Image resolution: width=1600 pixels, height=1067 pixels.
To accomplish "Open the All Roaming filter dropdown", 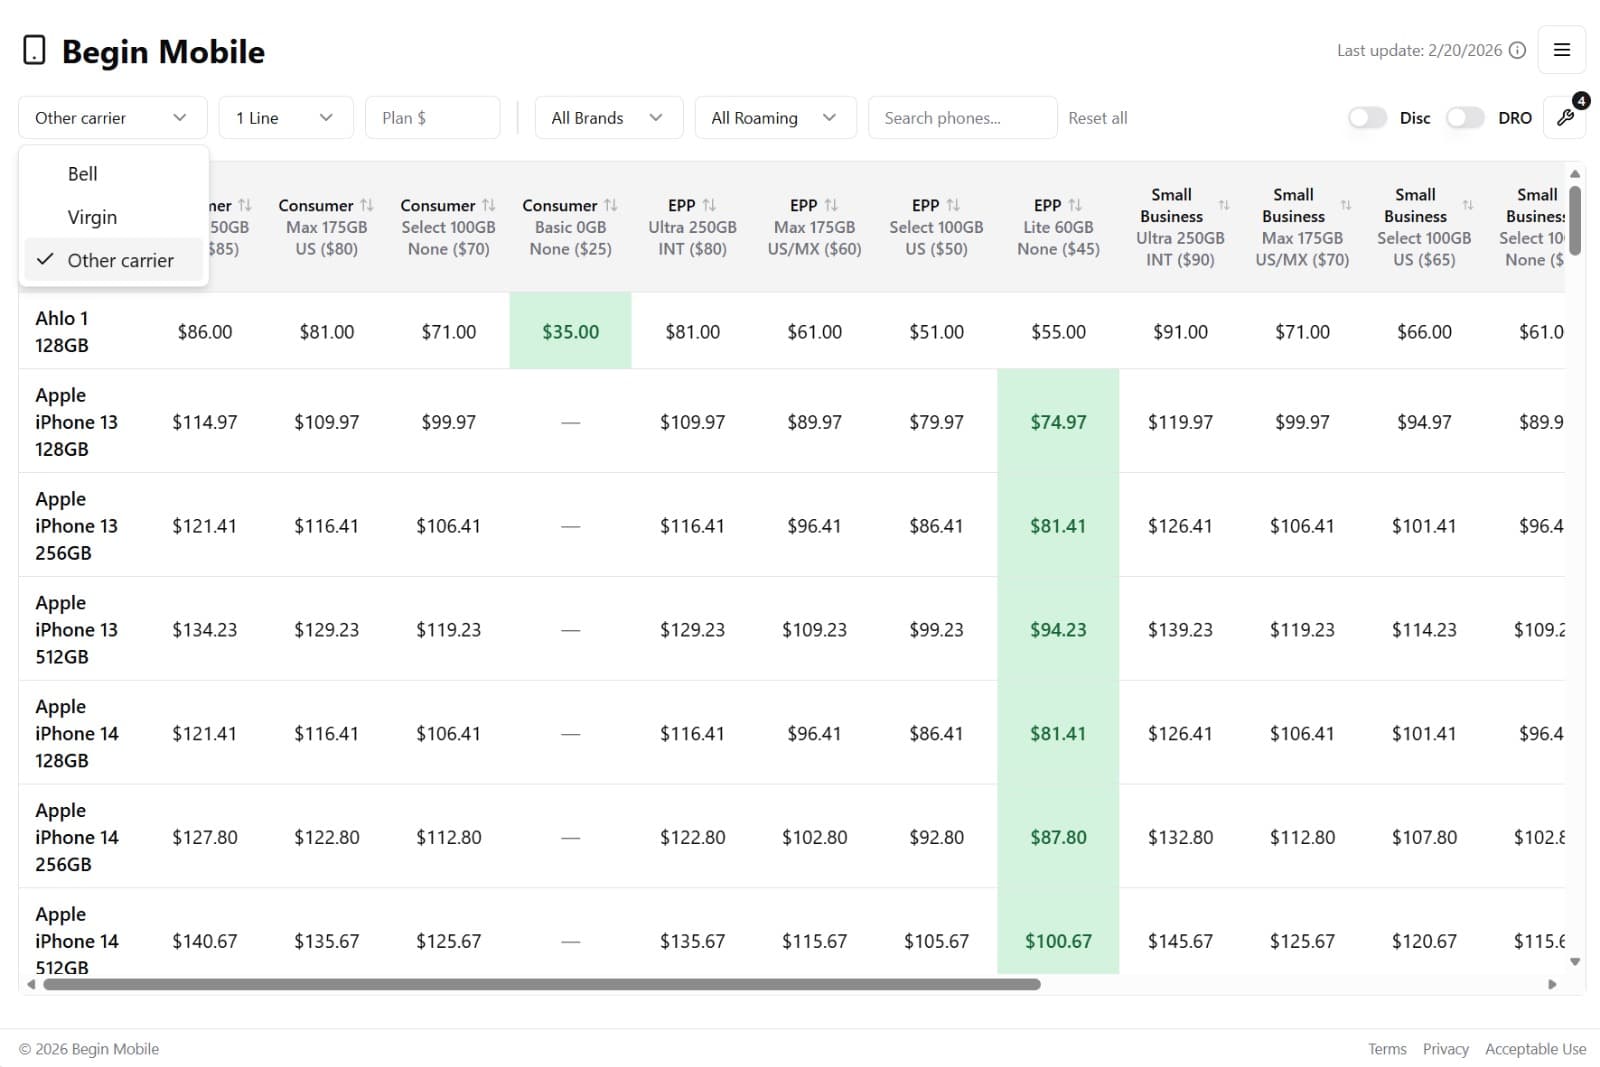I will pyautogui.click(x=774, y=118).
